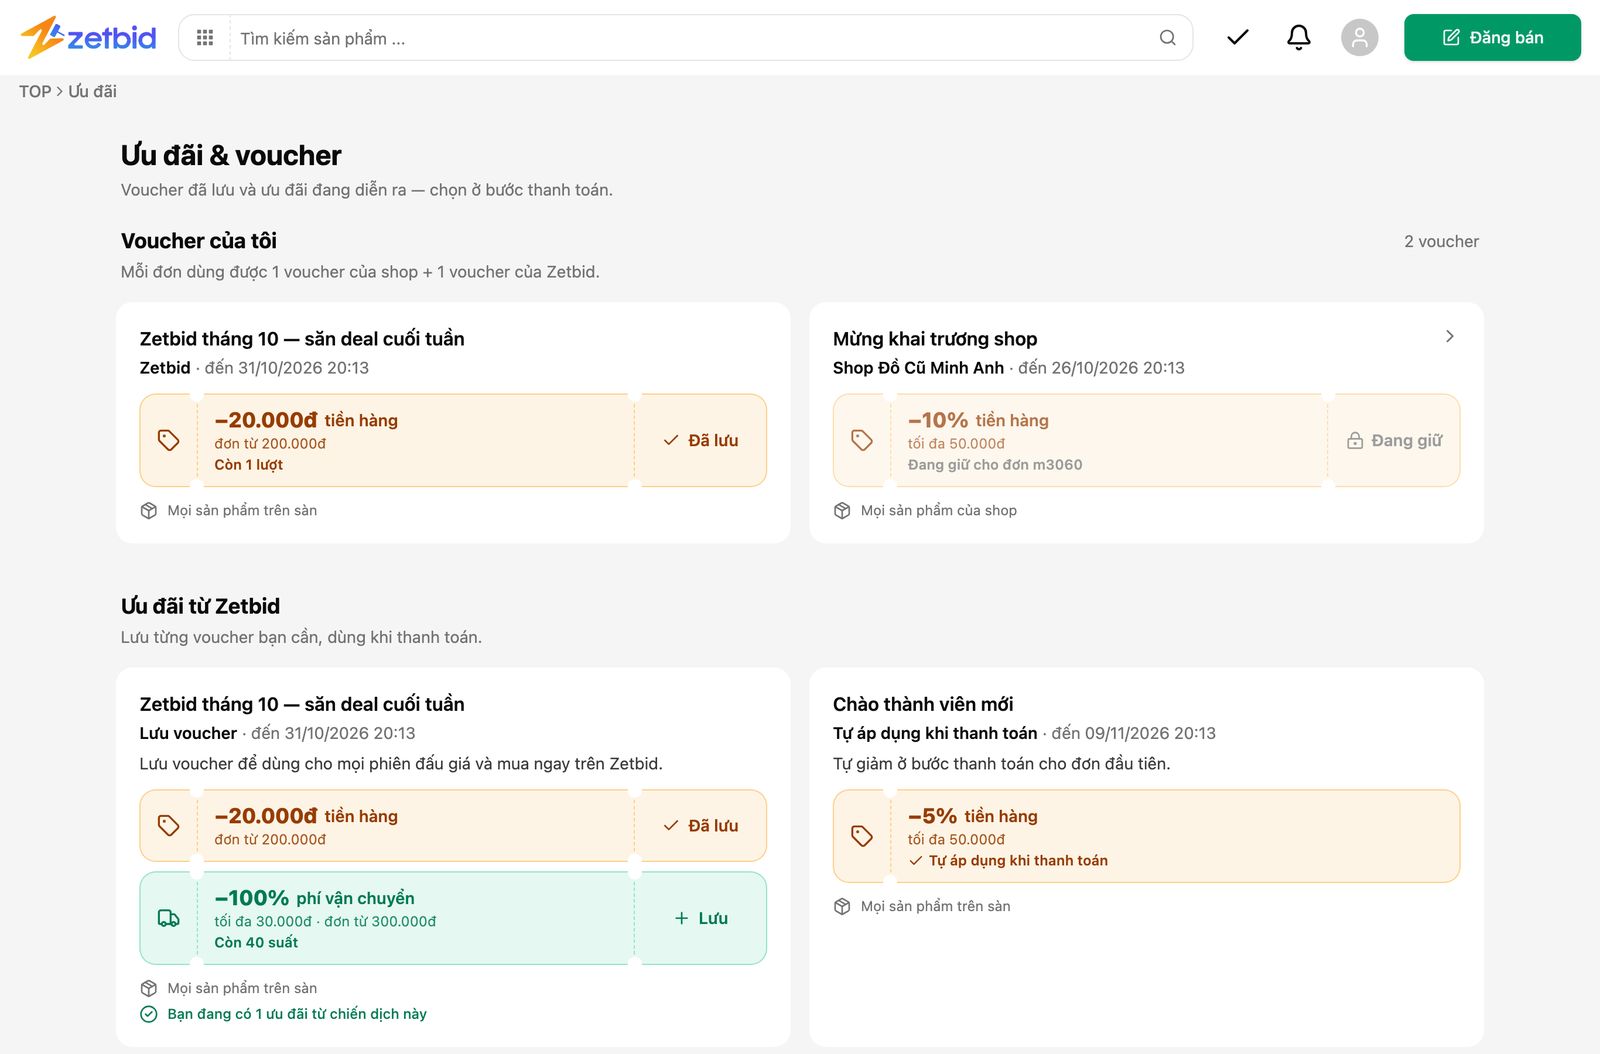Go to TOP breadcrumb link
Viewport: 1600px width, 1054px height.
tap(35, 91)
